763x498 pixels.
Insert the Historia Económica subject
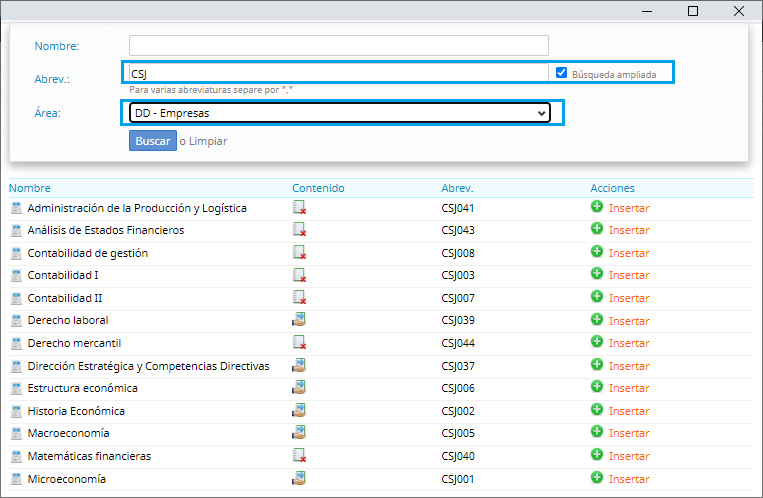(x=629, y=411)
